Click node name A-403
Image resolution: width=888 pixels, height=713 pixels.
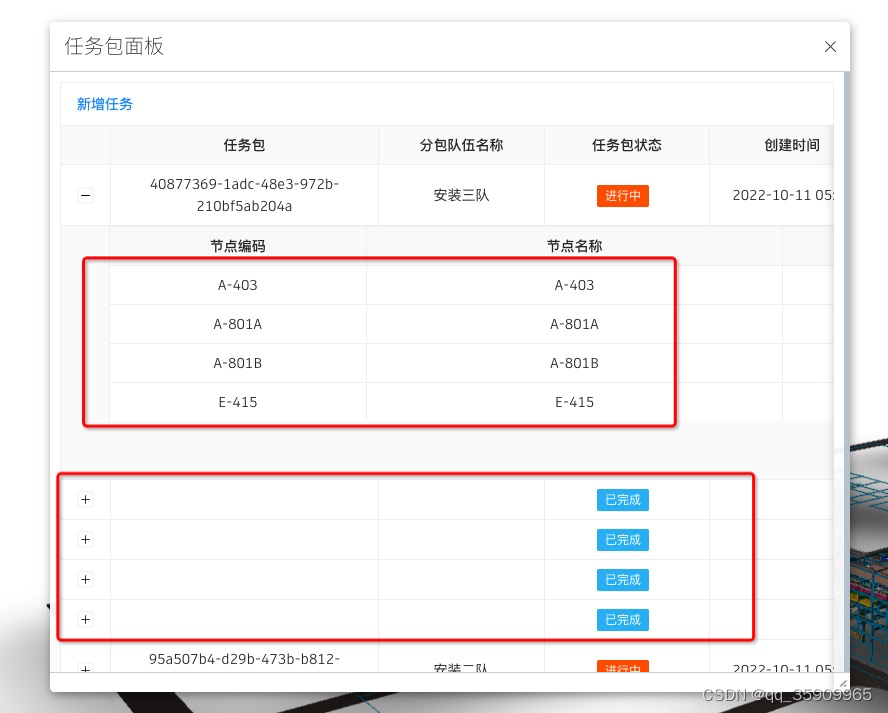point(574,285)
